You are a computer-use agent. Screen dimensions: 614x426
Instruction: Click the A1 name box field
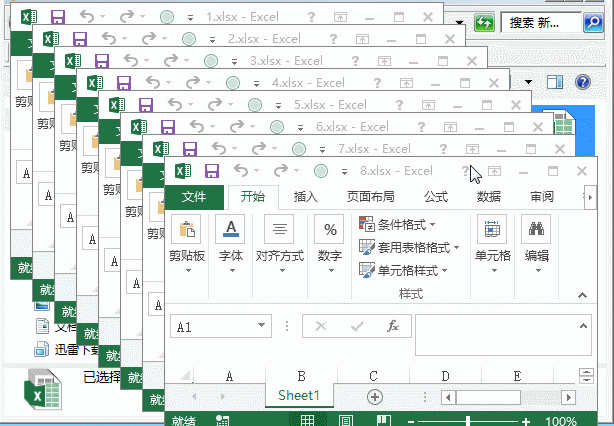coord(213,326)
